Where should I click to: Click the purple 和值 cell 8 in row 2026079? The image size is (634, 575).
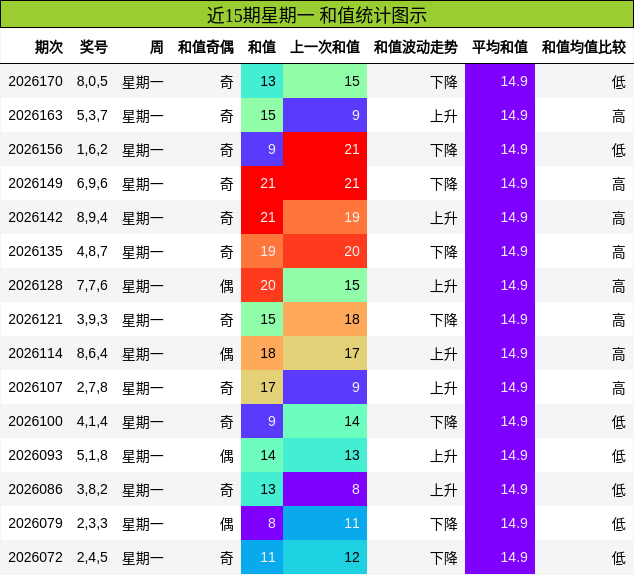(262, 523)
